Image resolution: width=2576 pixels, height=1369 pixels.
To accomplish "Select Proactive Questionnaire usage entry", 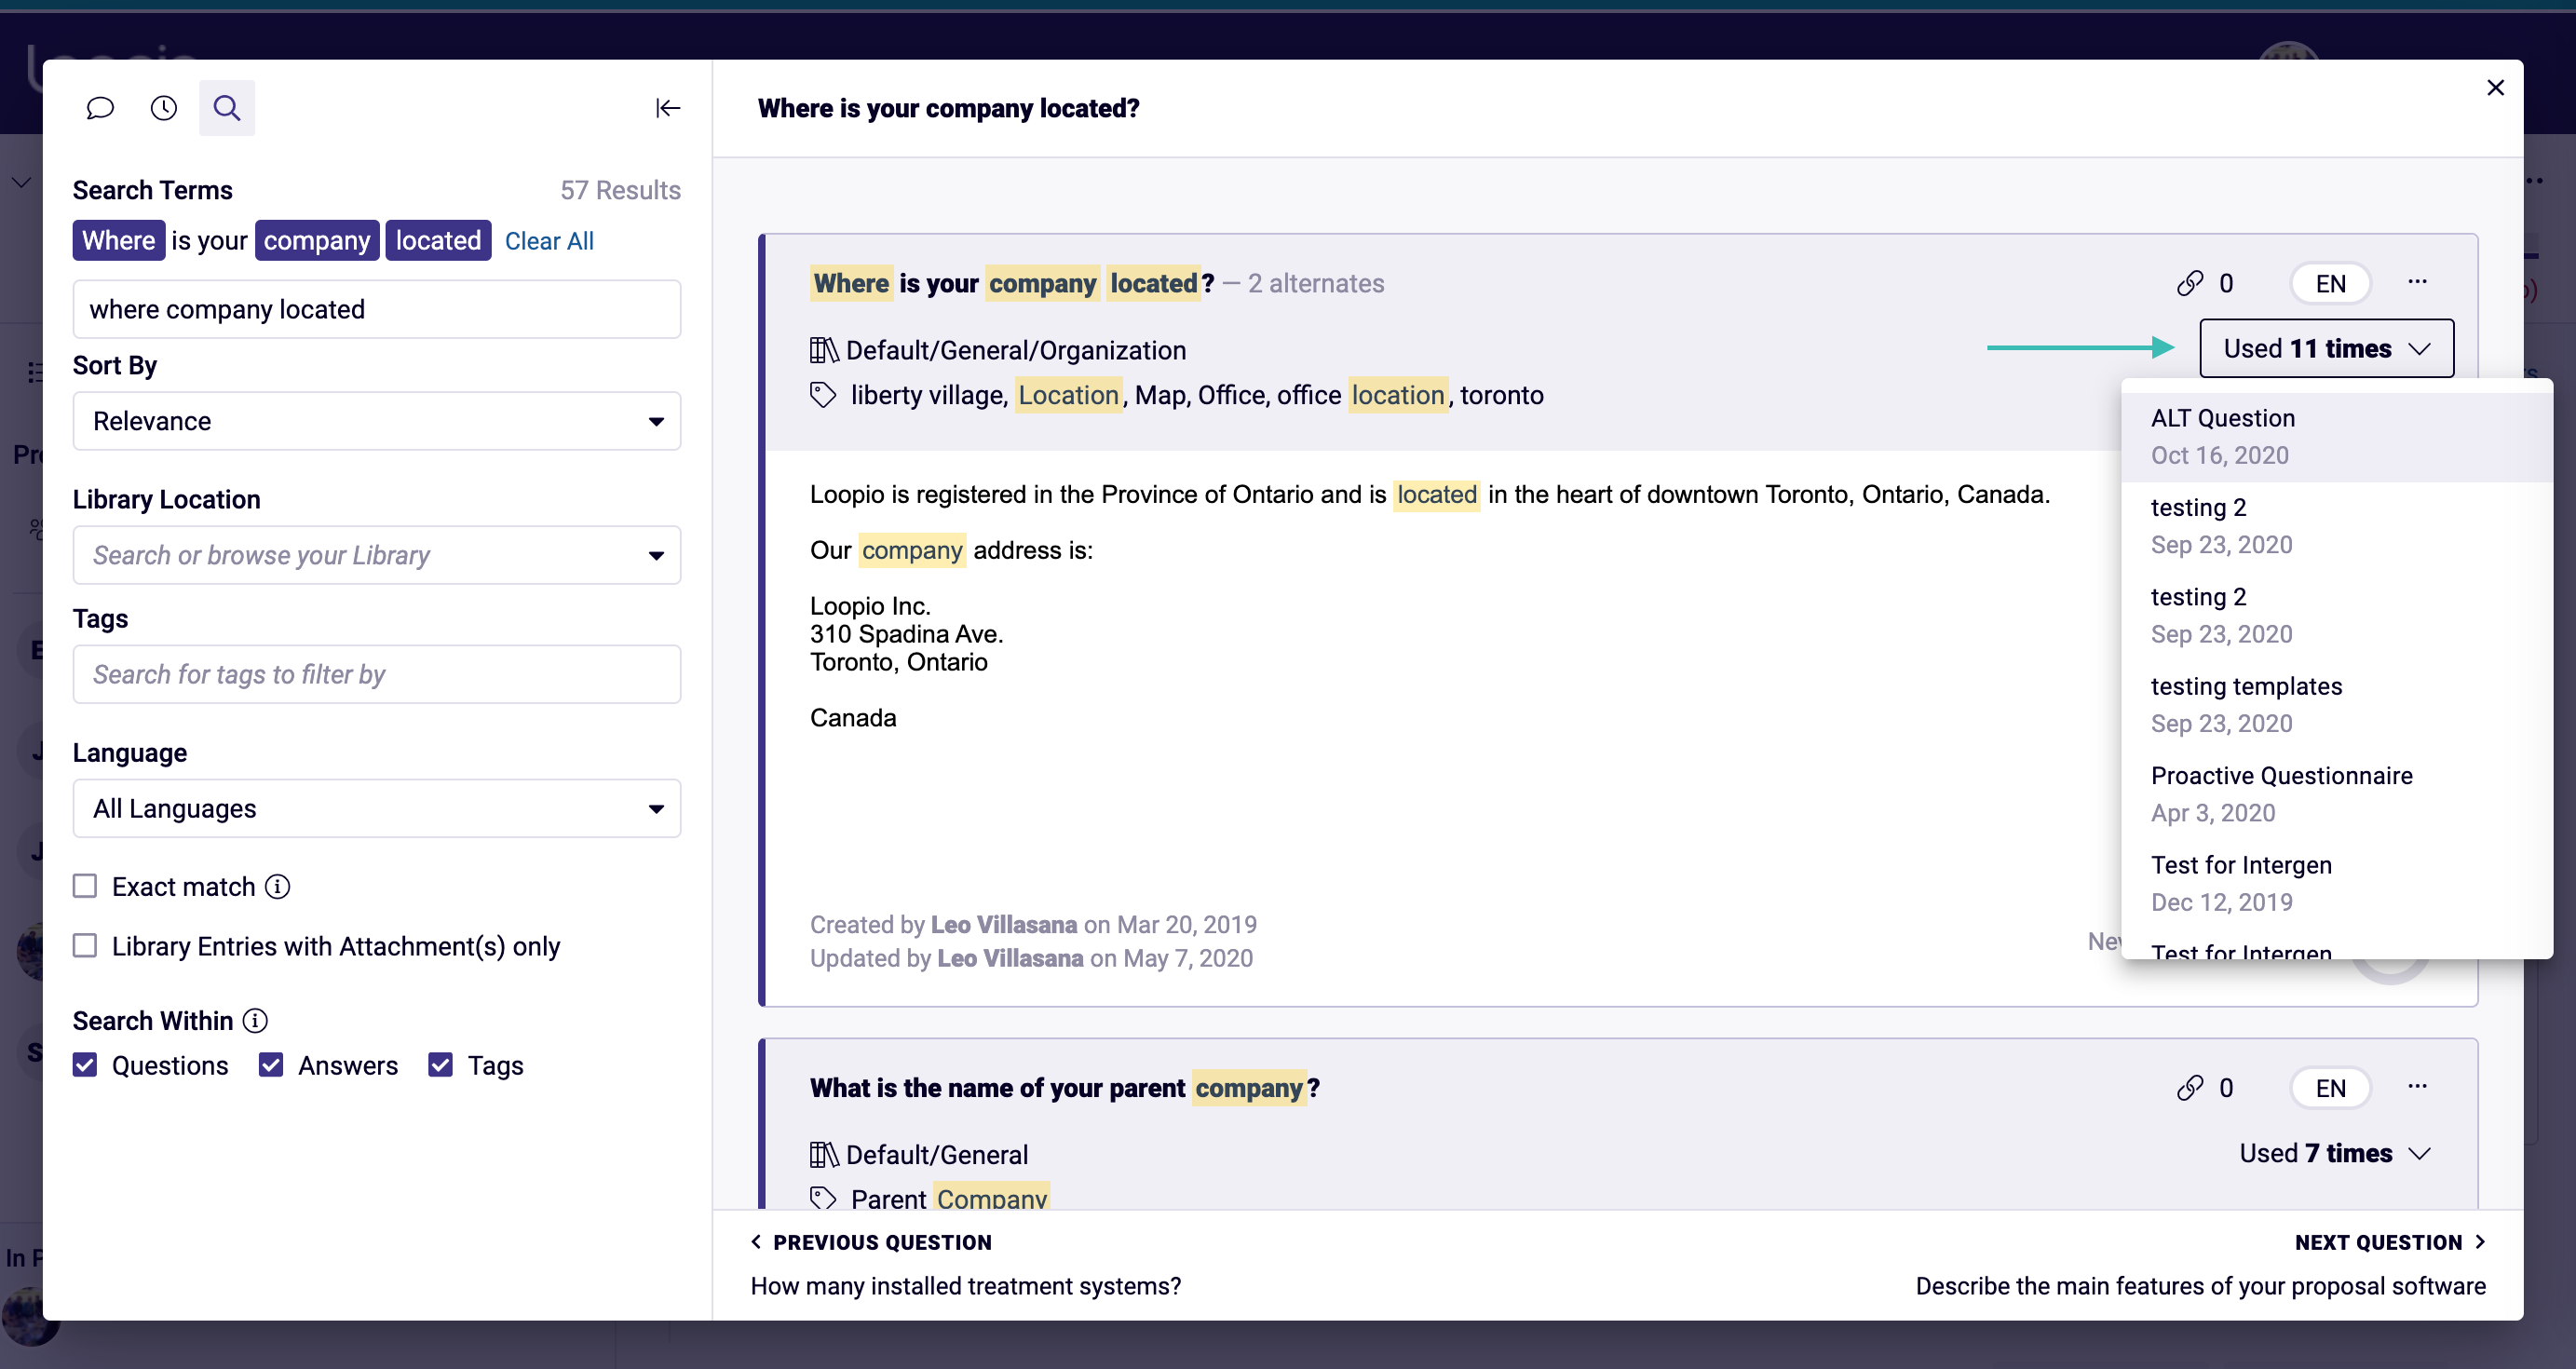I will pos(2336,794).
